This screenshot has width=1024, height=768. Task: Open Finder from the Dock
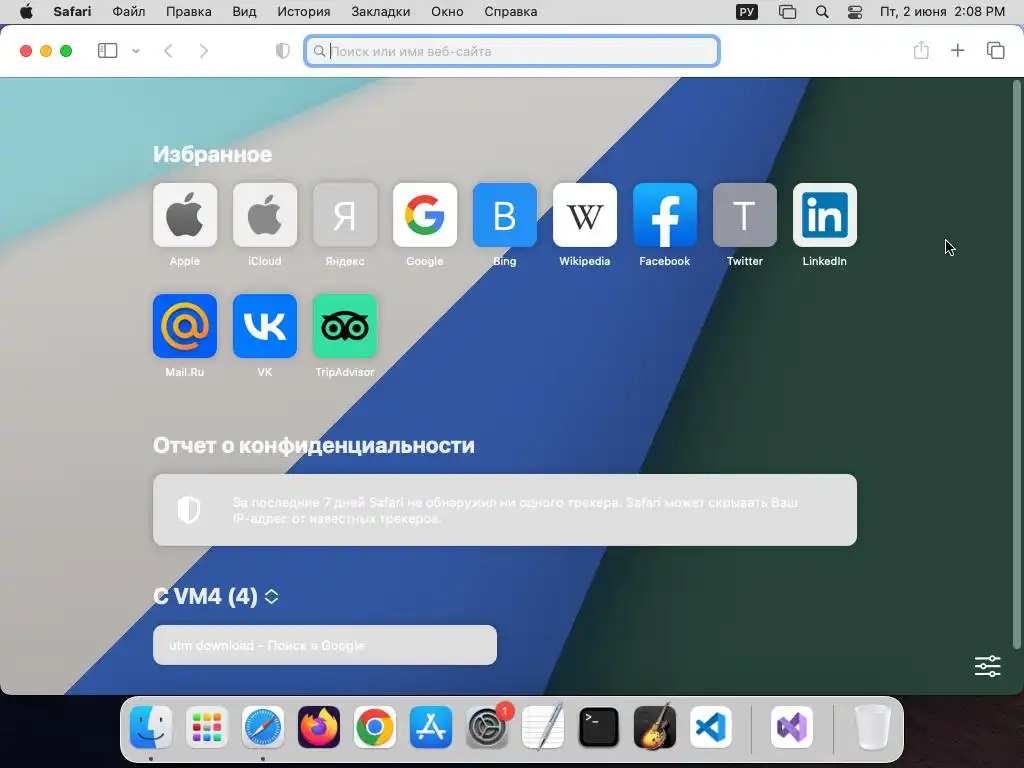point(151,727)
